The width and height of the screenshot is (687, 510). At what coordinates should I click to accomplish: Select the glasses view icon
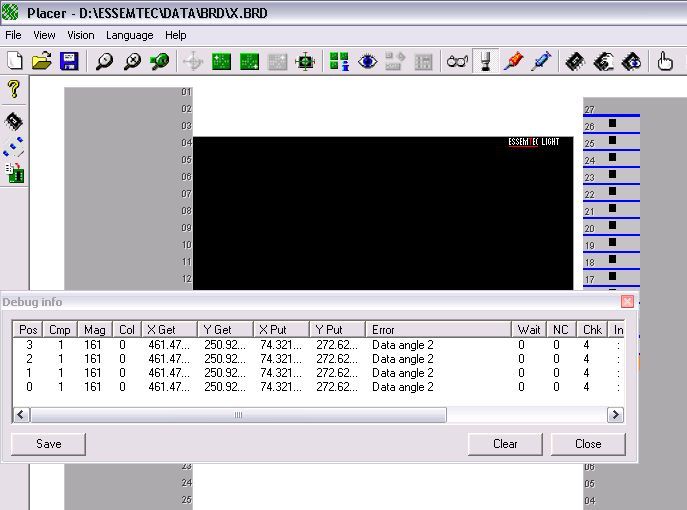(x=457, y=61)
